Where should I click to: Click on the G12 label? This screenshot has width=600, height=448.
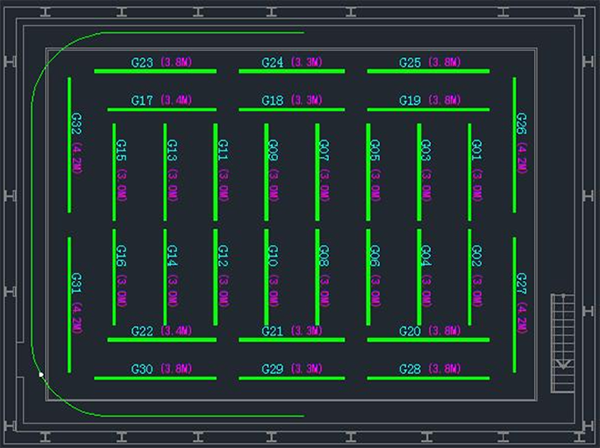click(x=223, y=256)
